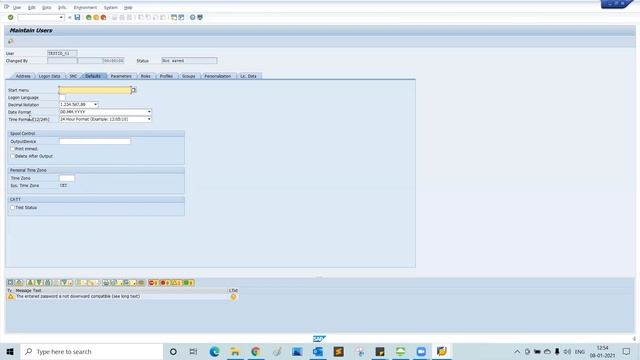Click the Generate Shortcut icon
This screenshot has height=360, width=640.
(x=181, y=18)
